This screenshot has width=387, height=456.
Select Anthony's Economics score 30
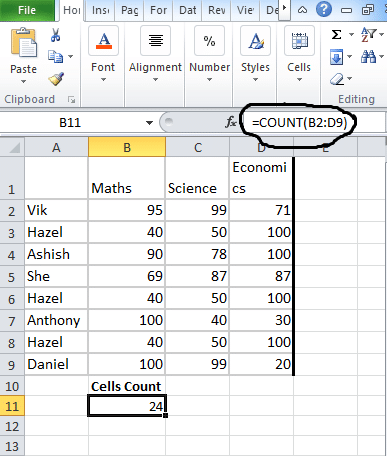[x=261, y=320]
